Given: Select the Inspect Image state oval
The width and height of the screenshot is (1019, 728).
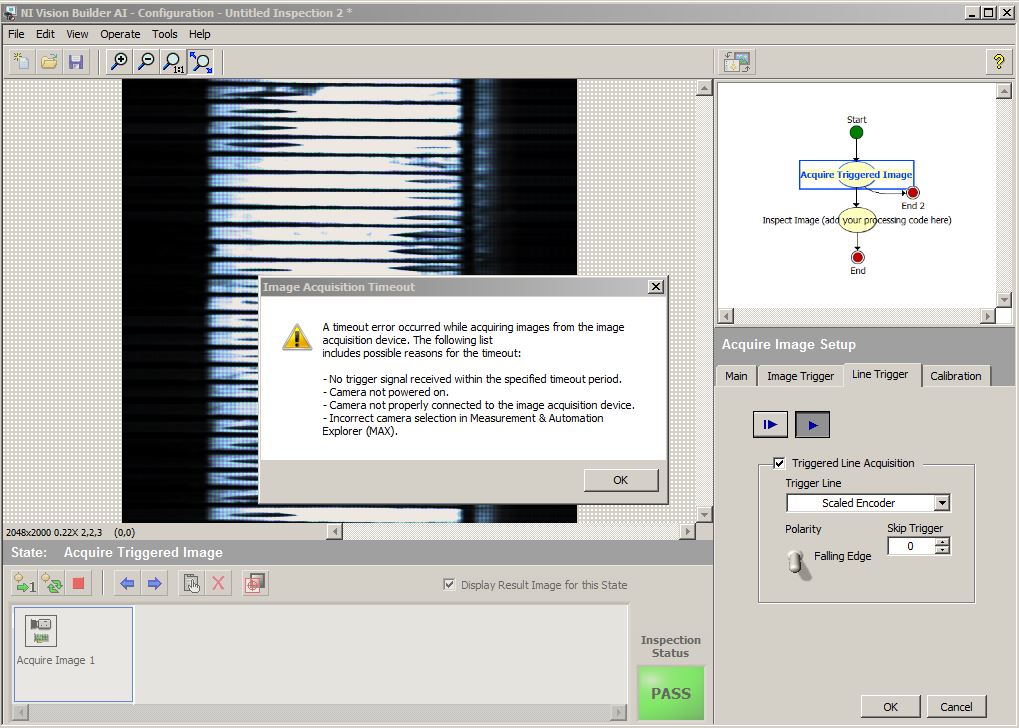Looking at the screenshot, I should coord(857,220).
